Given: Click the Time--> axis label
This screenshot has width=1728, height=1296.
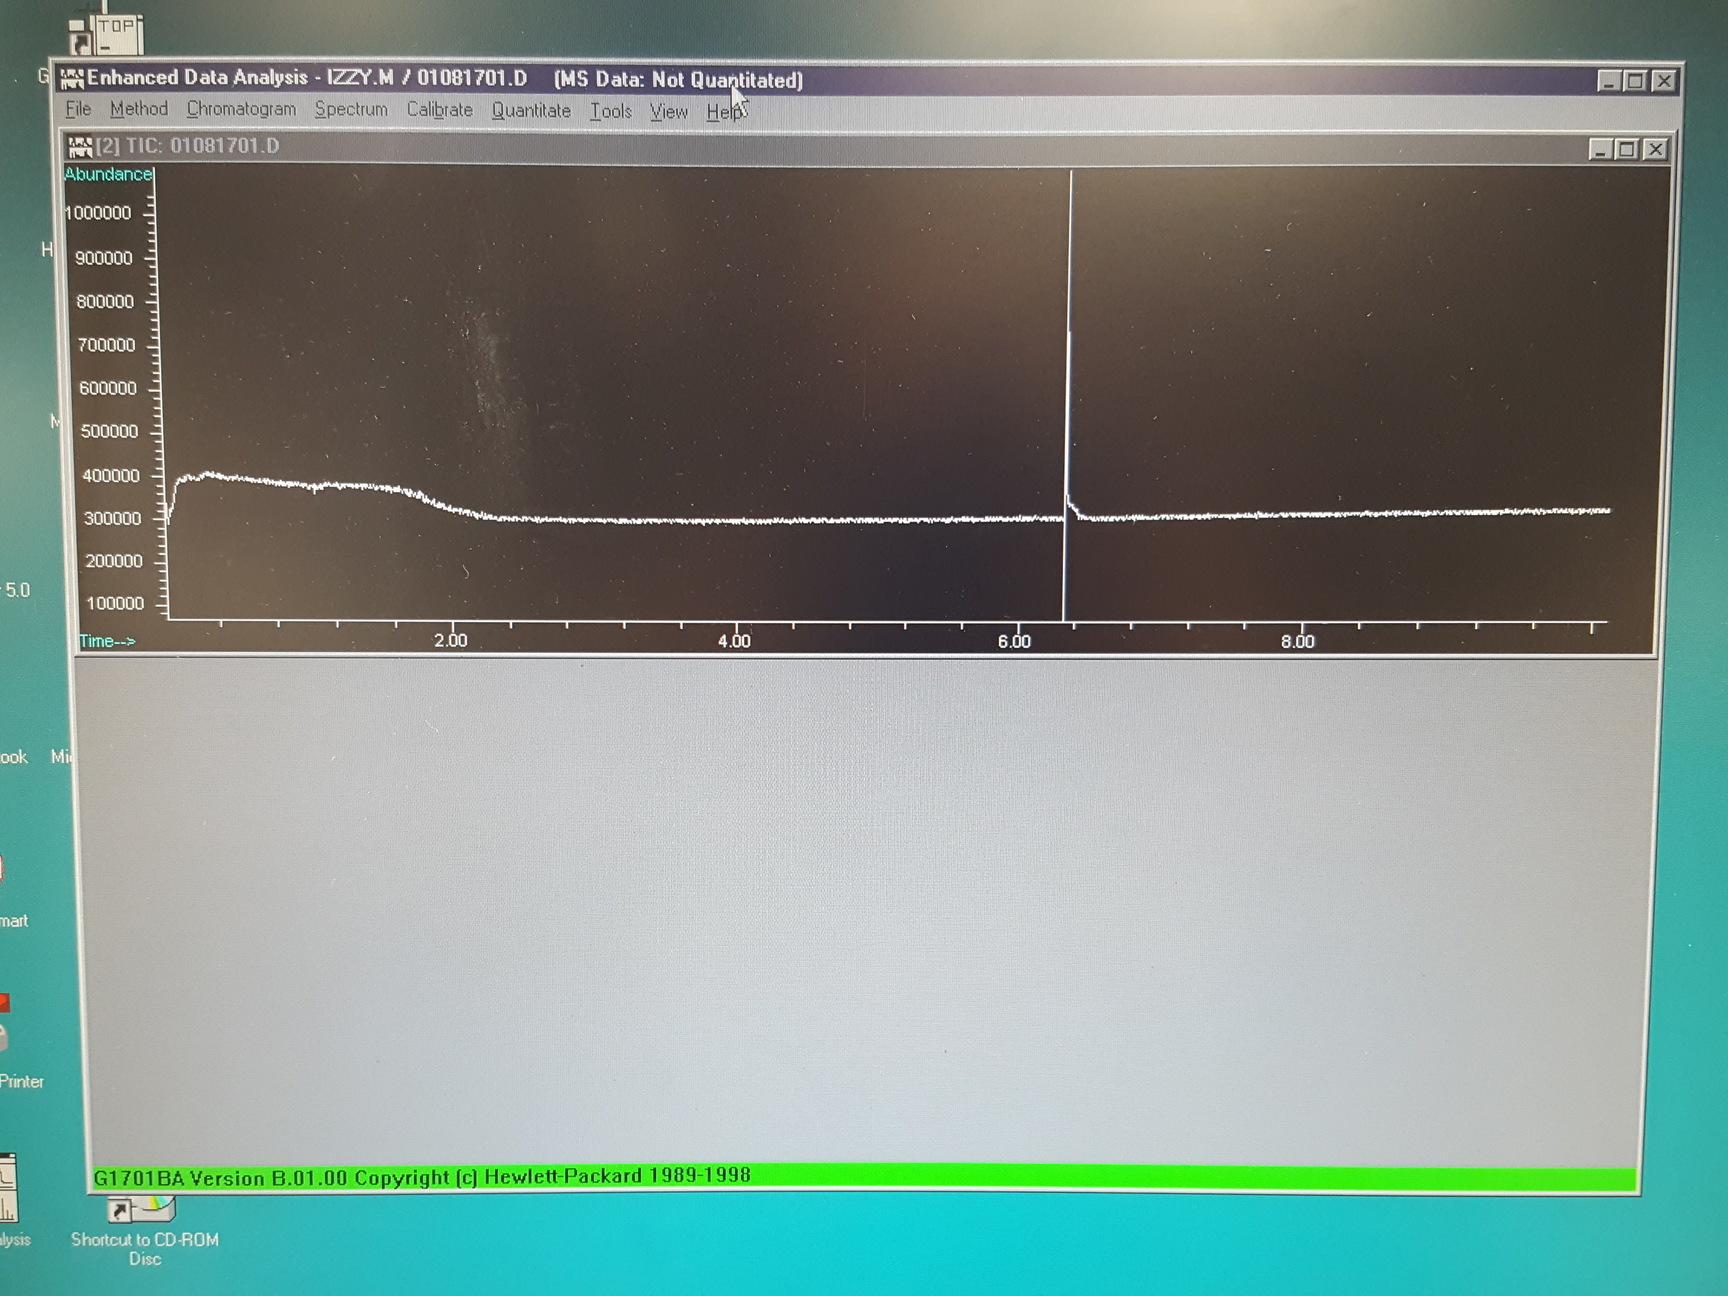Looking at the screenshot, I should 107,641.
